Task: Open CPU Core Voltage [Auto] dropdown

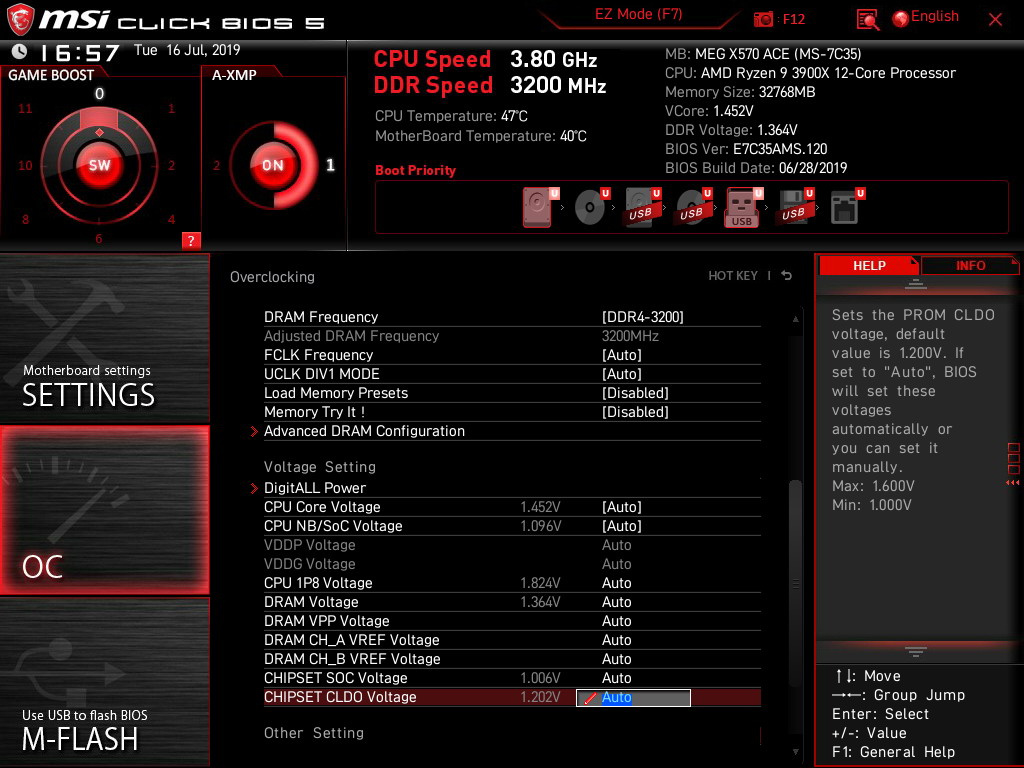Action: pyautogui.click(x=622, y=507)
